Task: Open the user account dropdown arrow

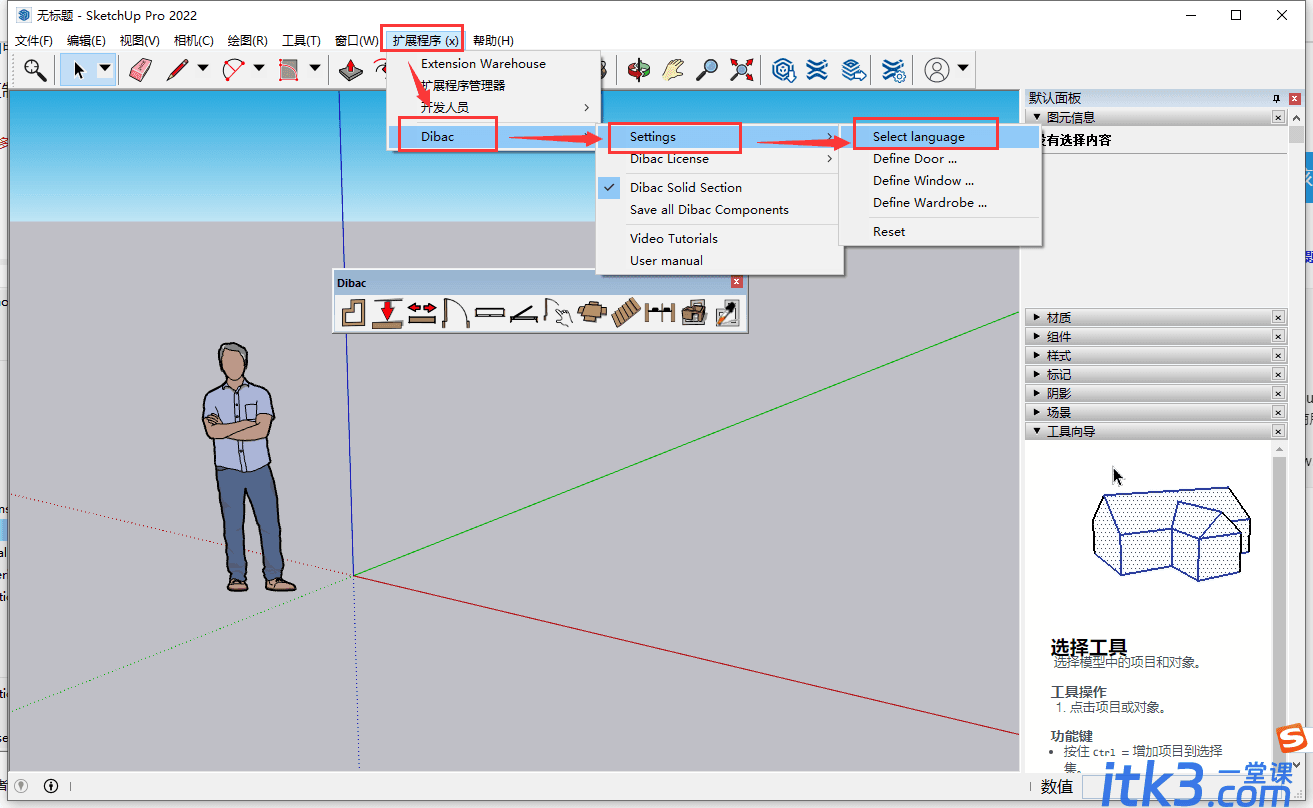Action: point(962,69)
